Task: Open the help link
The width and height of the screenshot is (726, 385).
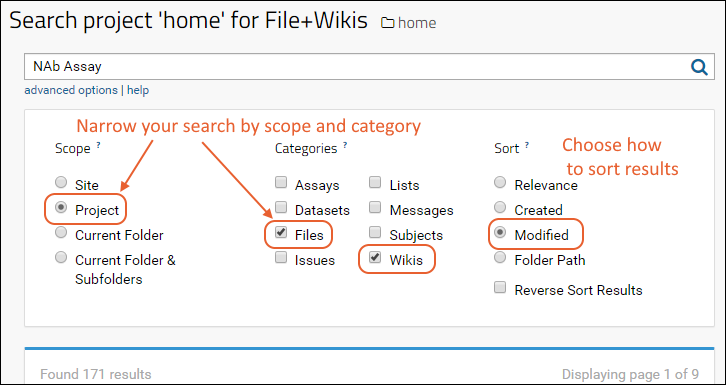Action: [138, 90]
